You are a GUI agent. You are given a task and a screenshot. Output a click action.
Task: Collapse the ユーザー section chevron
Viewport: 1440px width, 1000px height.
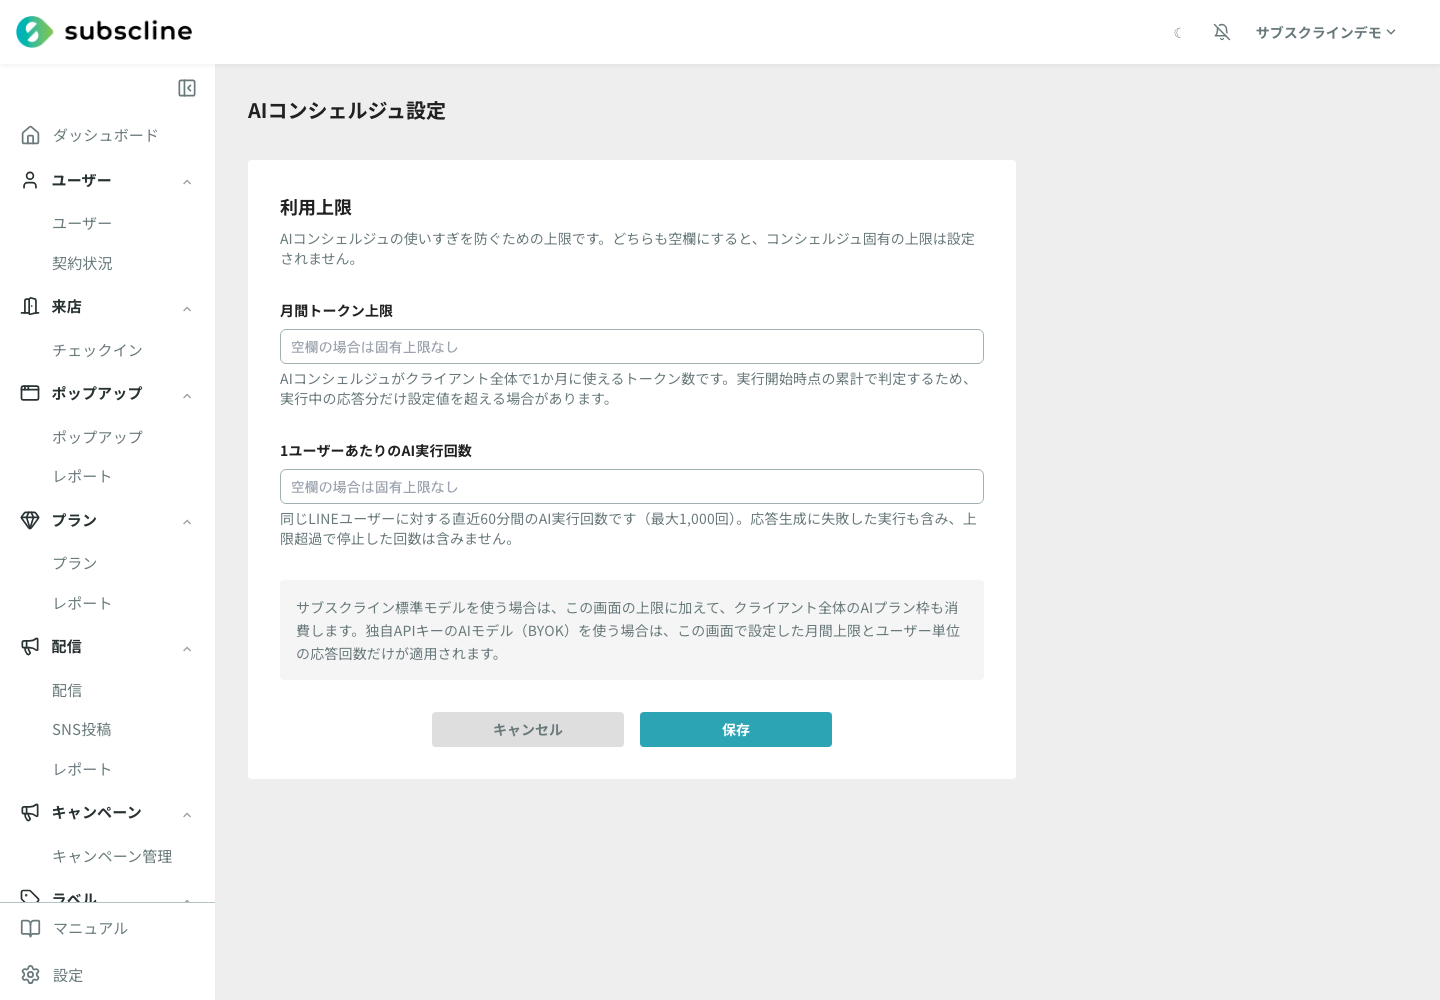[x=187, y=181]
